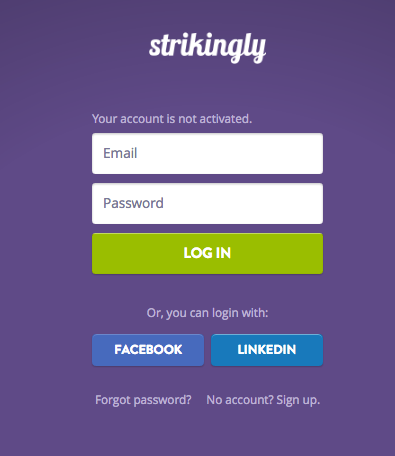
Task: Go to homepage via strikingly wordmark
Action: (x=207, y=48)
